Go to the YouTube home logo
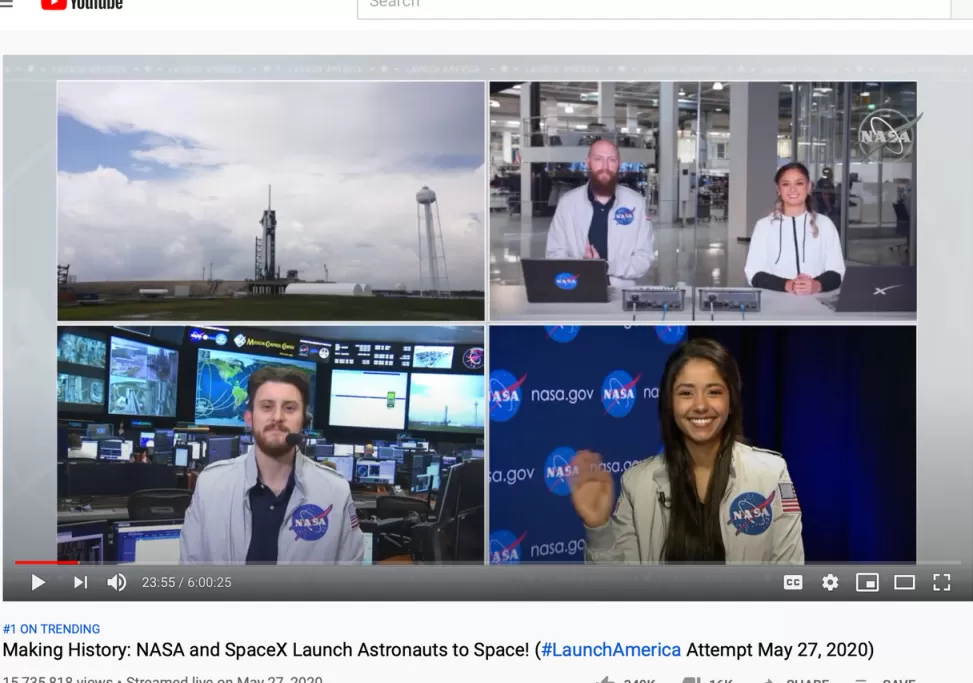Screen dimensions: 973x683 [81, 5]
